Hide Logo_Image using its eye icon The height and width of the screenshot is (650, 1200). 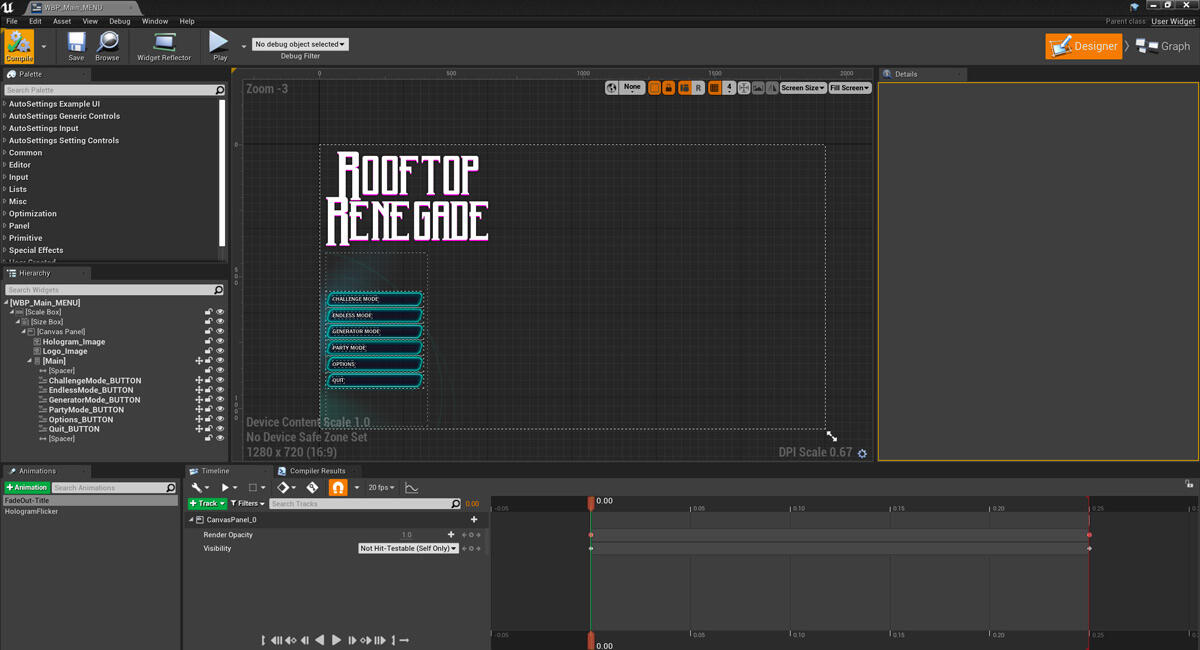click(220, 351)
